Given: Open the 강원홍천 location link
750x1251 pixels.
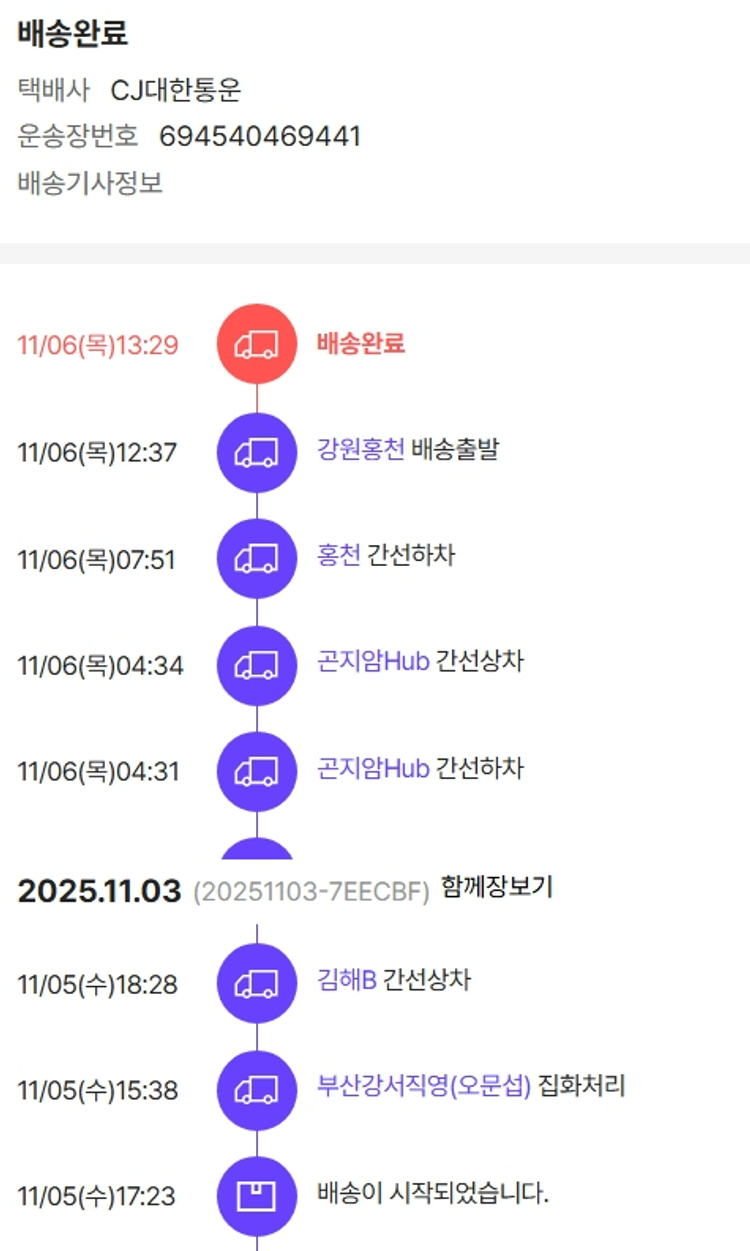Looking at the screenshot, I should click(x=361, y=450).
